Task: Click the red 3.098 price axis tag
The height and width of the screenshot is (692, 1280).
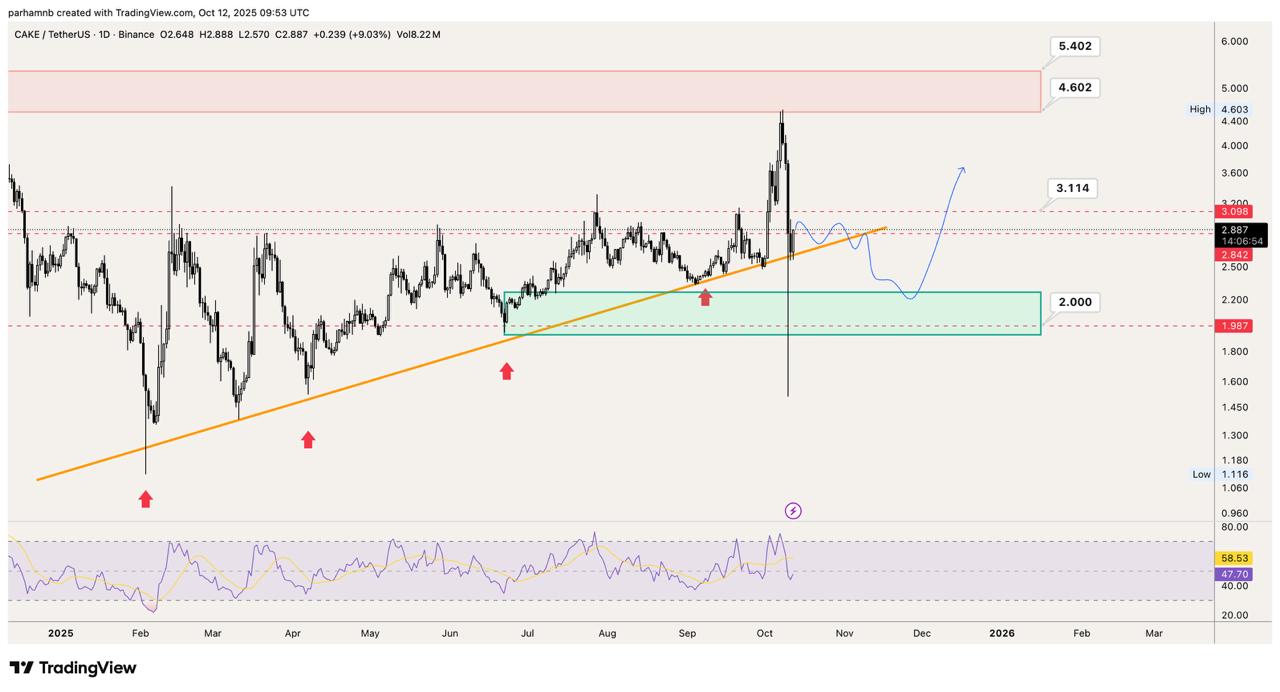Action: pyautogui.click(x=1233, y=212)
